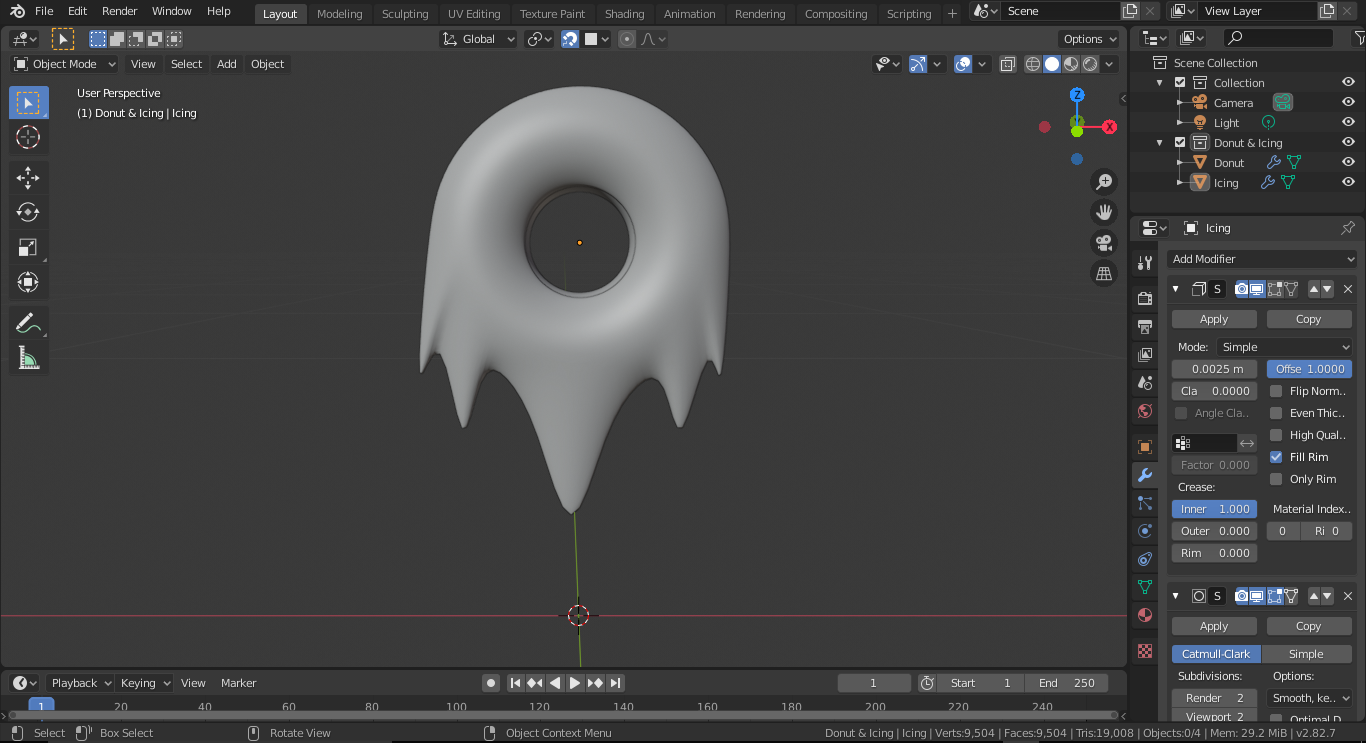Pick the Scale tool

[28, 247]
